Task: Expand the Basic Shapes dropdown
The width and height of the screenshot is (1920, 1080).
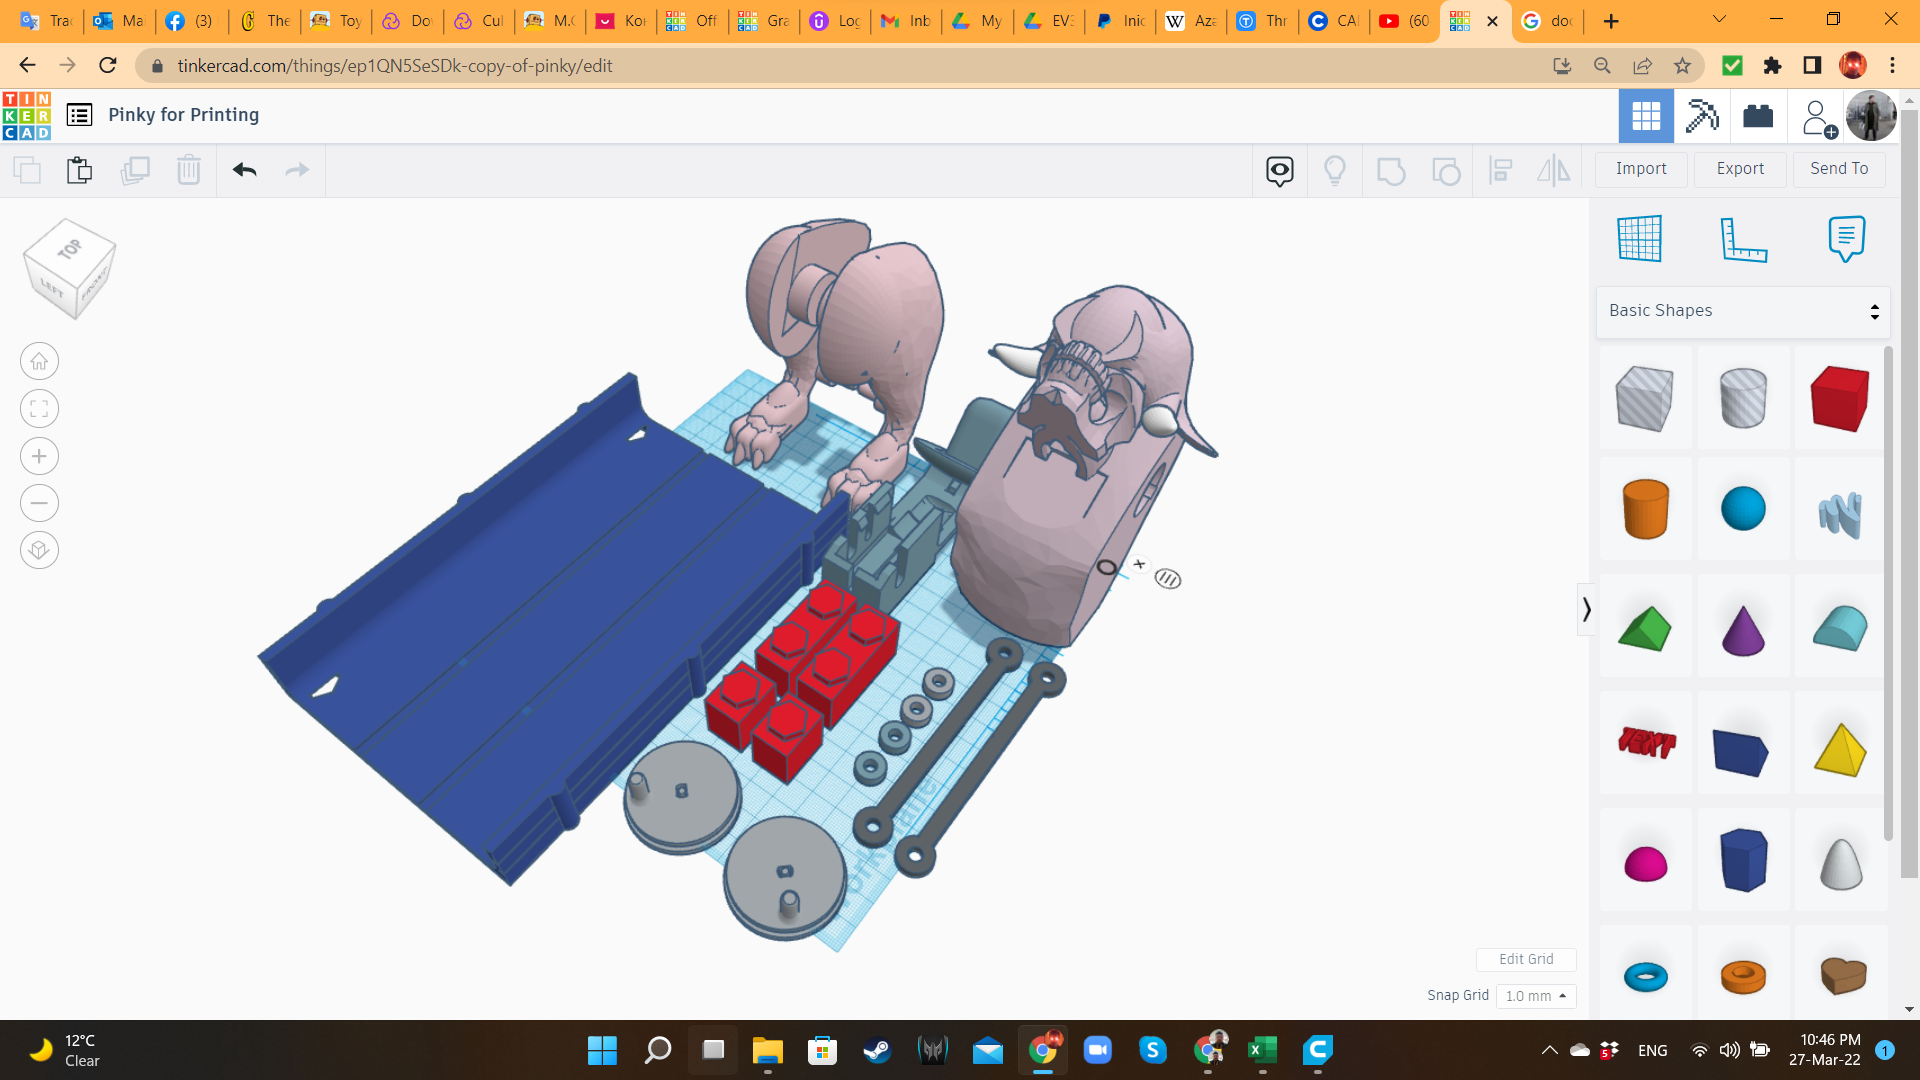Action: point(1743,311)
